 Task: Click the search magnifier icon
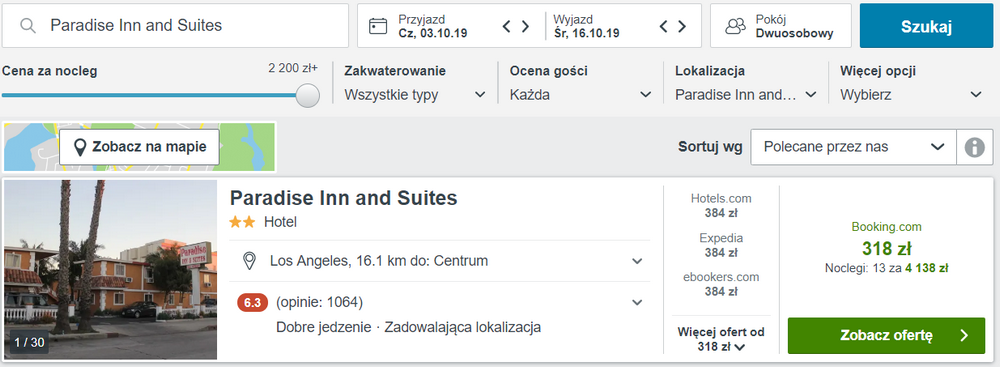tap(27, 26)
